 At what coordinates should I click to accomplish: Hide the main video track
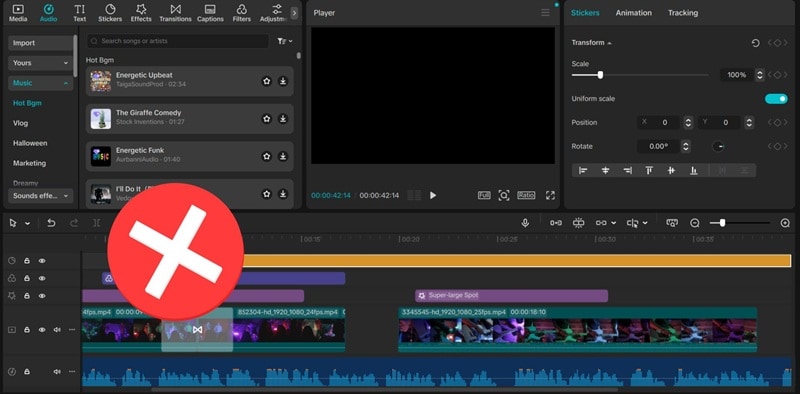coord(42,330)
